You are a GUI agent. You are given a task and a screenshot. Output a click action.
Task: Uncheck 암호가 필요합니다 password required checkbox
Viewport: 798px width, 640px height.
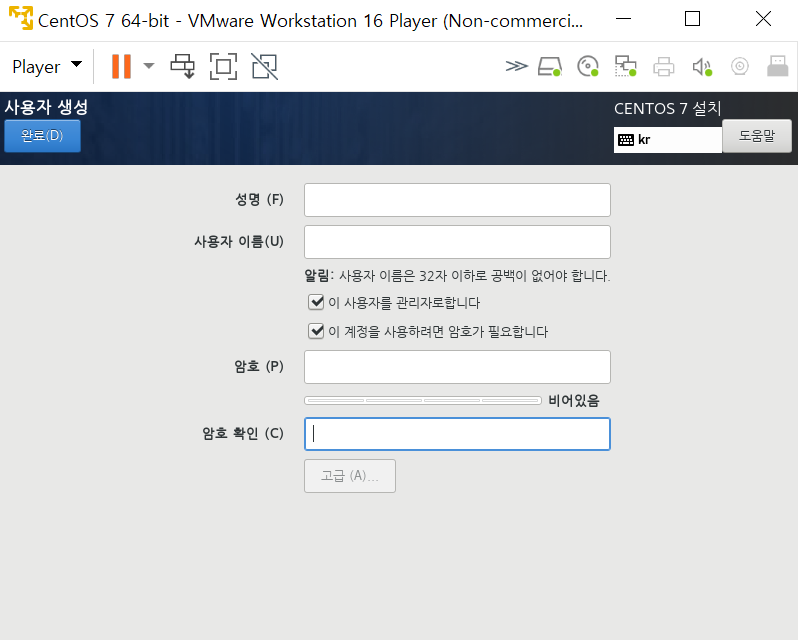(316, 331)
